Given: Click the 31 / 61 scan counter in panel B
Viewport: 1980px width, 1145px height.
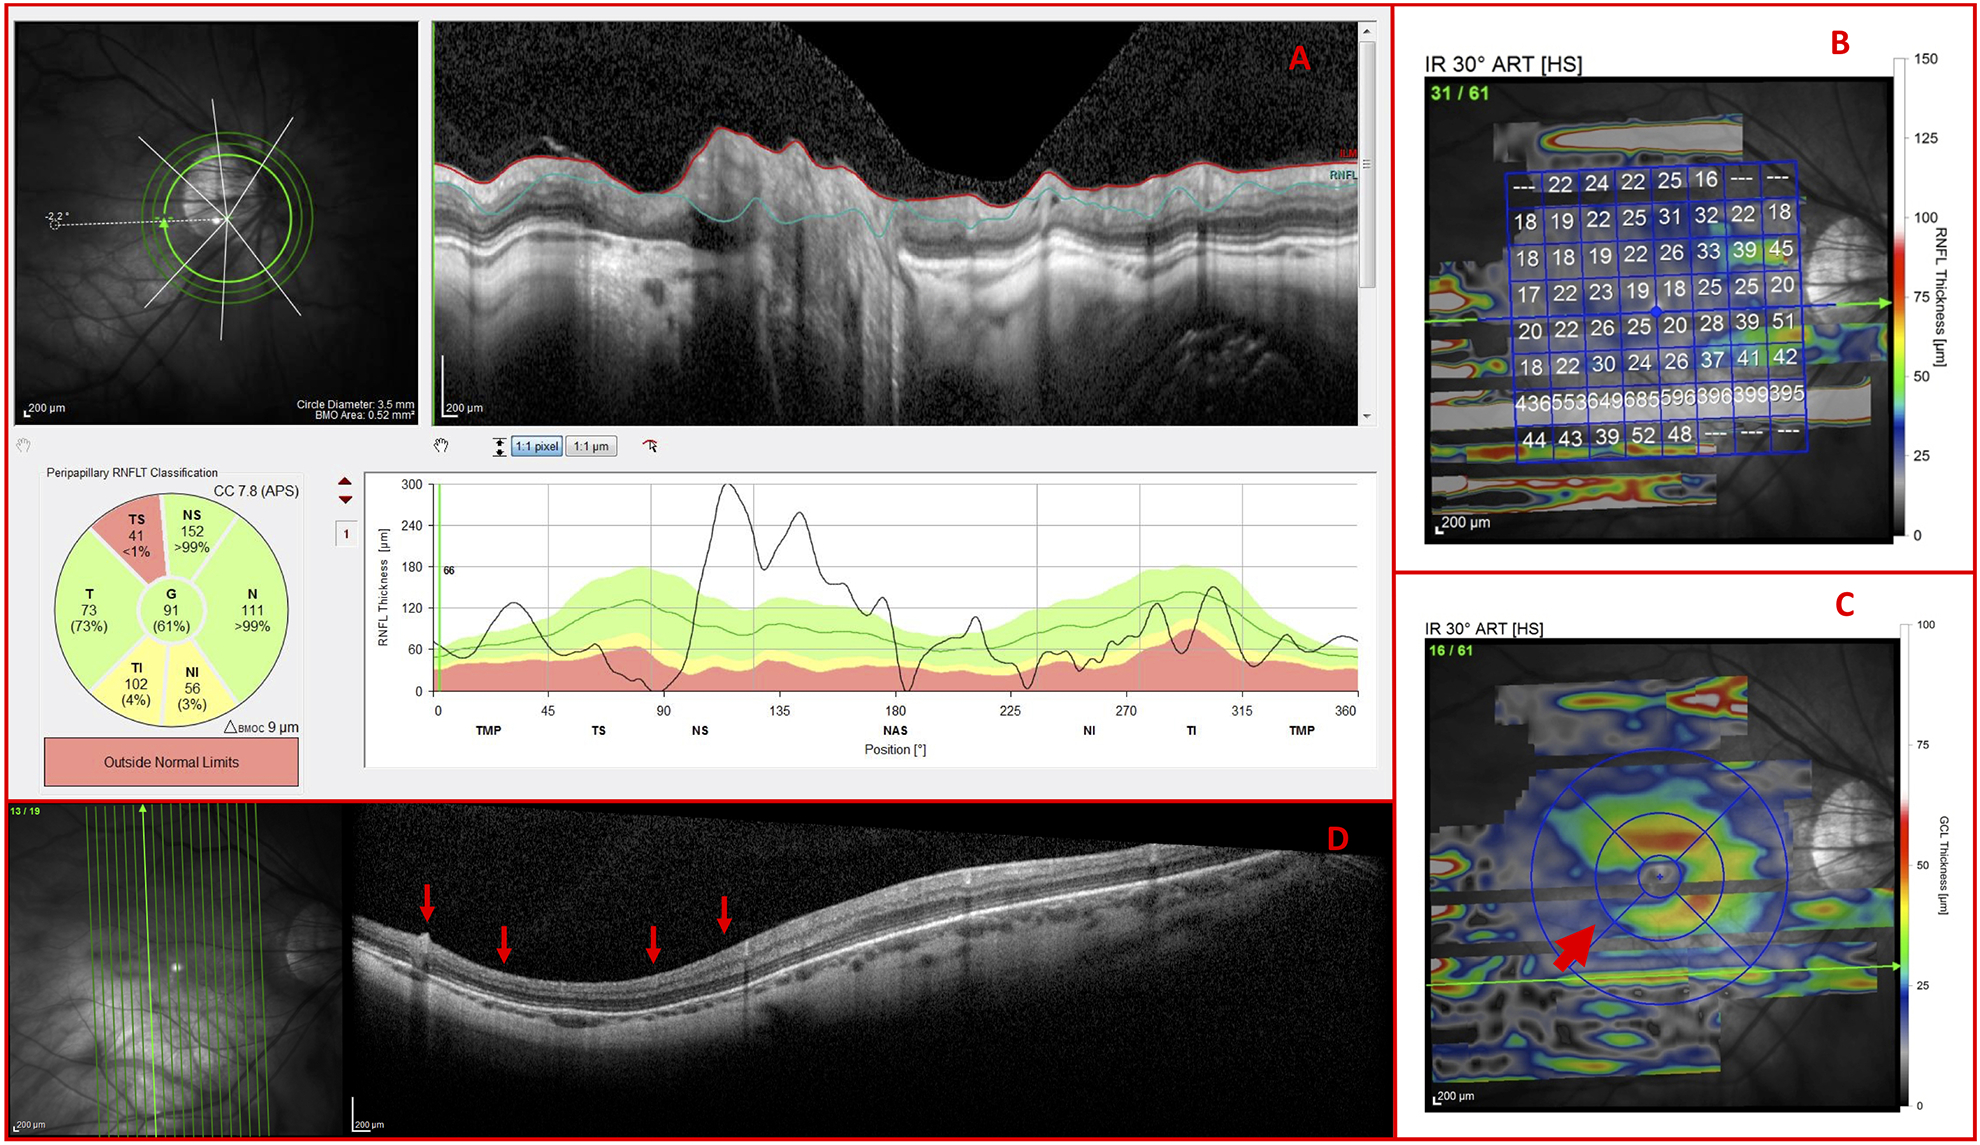Looking at the screenshot, I should coord(1459,93).
